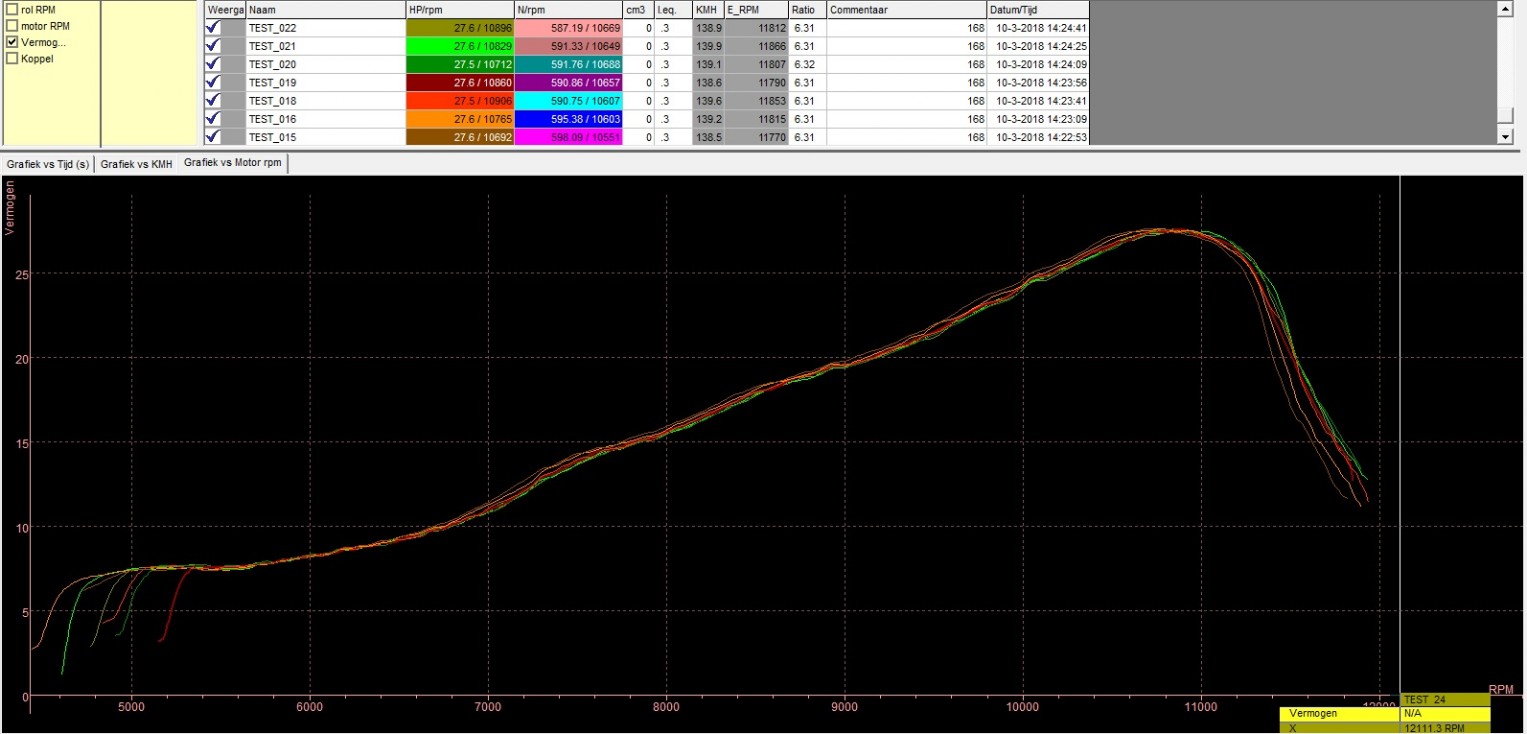The image size is (1527, 734).
Task: Select the TEST_022 name cell
Action: tap(326, 28)
